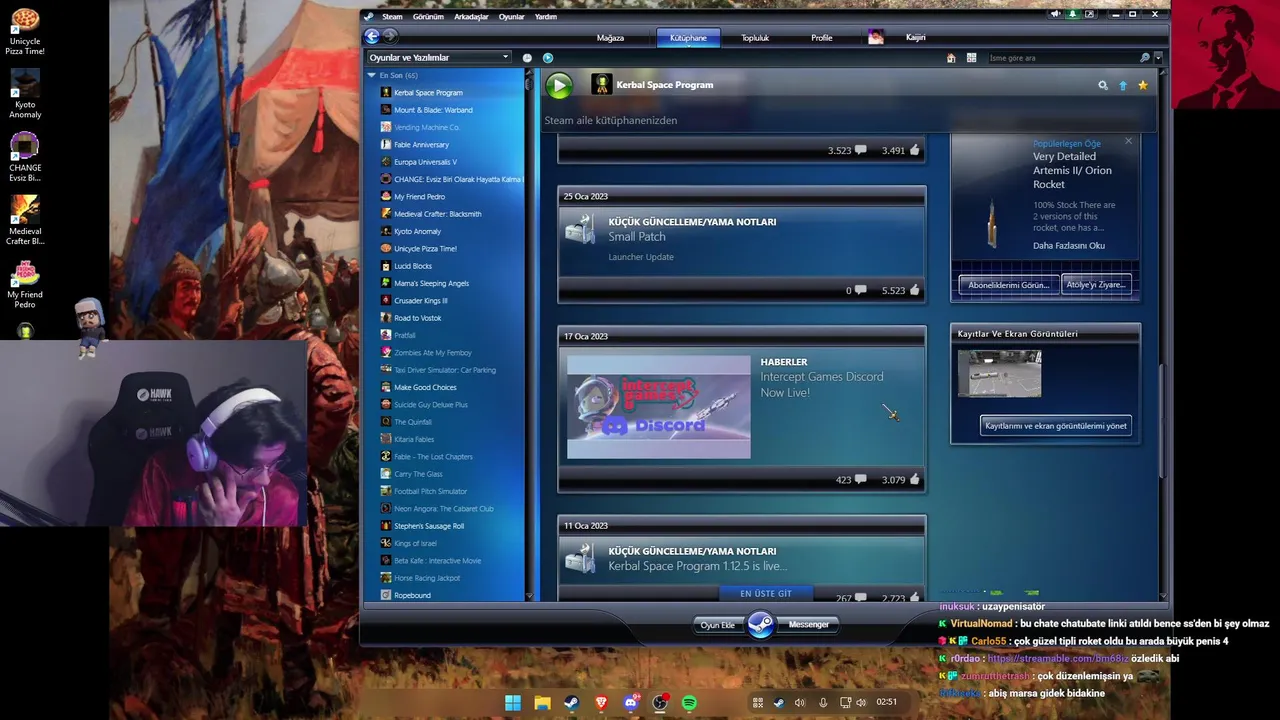The height and width of the screenshot is (720, 1280).
Task: Click the EN ÜSTE GİT button
Action: (766, 594)
